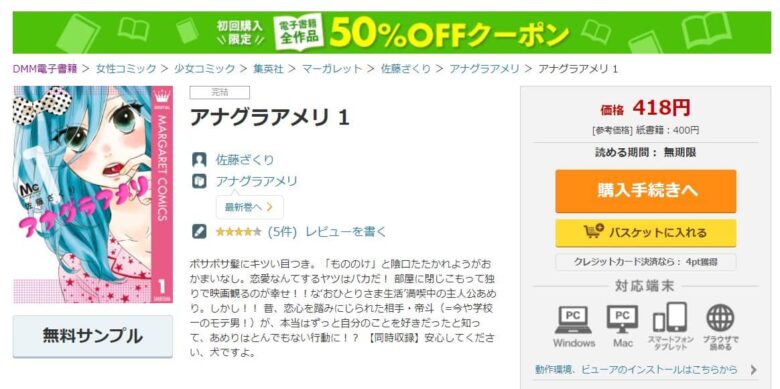780x389 pixels.
Task: Go to DMM電子書籍 breadcrumb
Action: pos(45,69)
